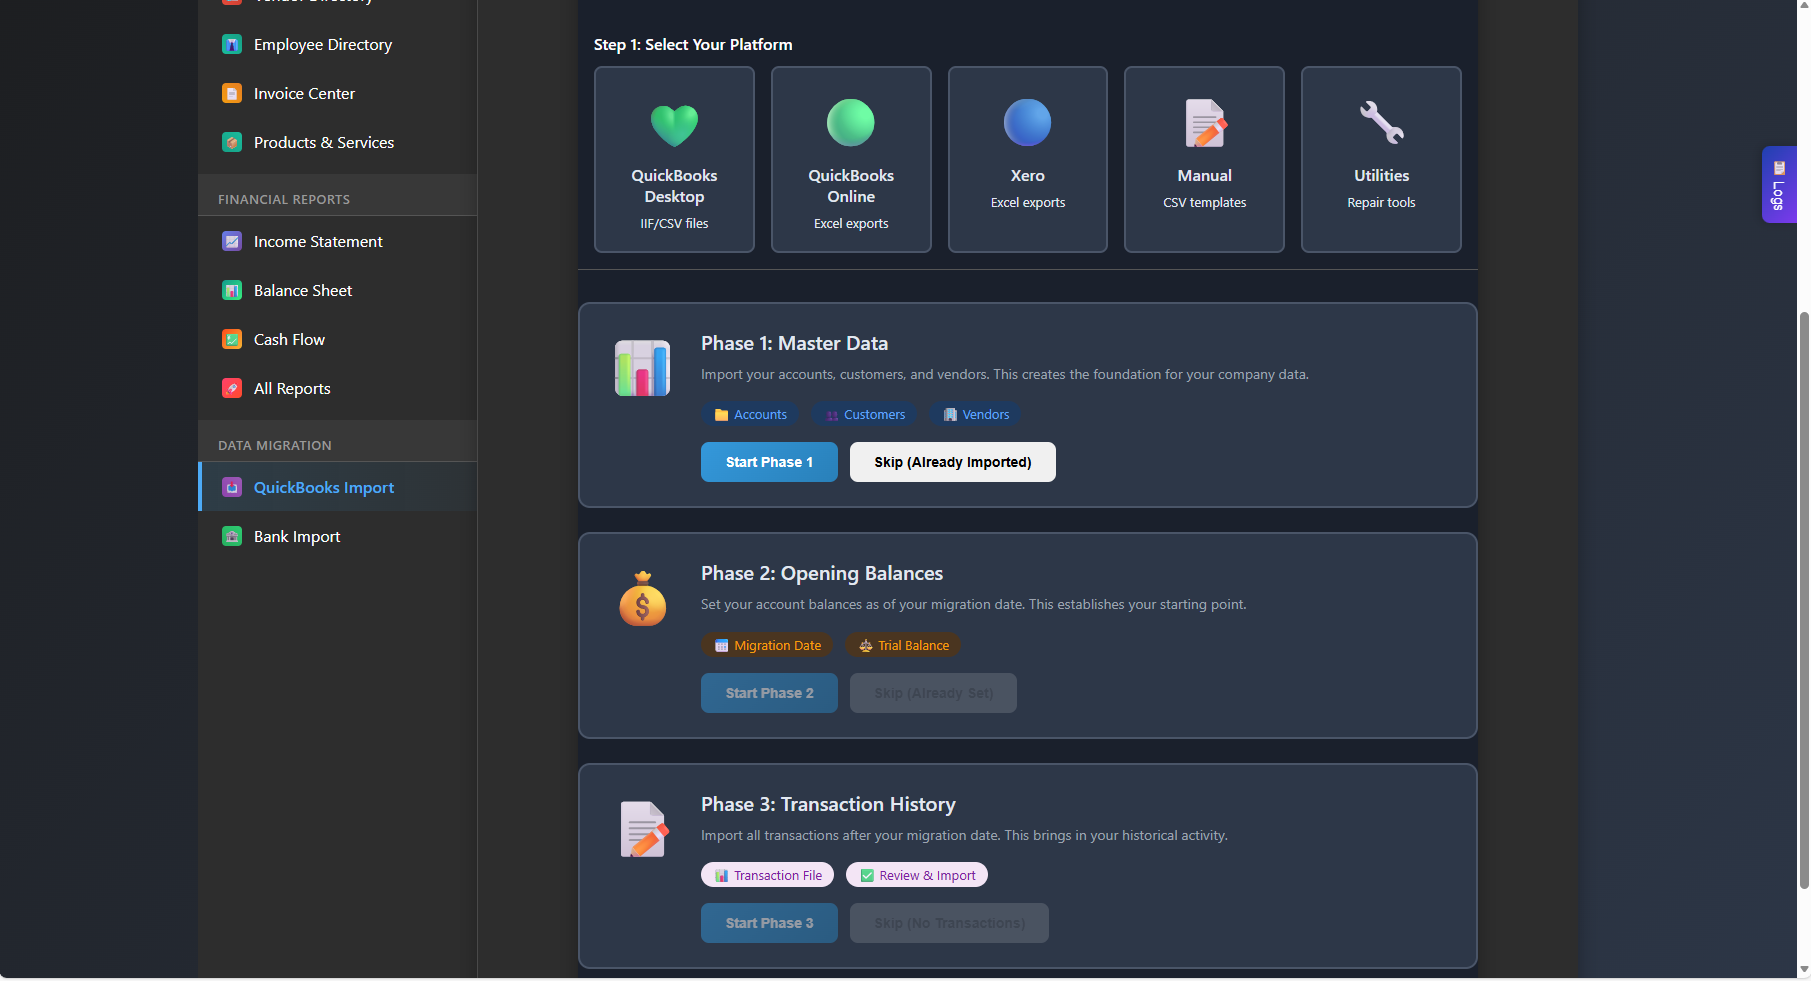Click the Products & Services sidebar icon
The height and width of the screenshot is (981, 1811).
click(x=232, y=142)
